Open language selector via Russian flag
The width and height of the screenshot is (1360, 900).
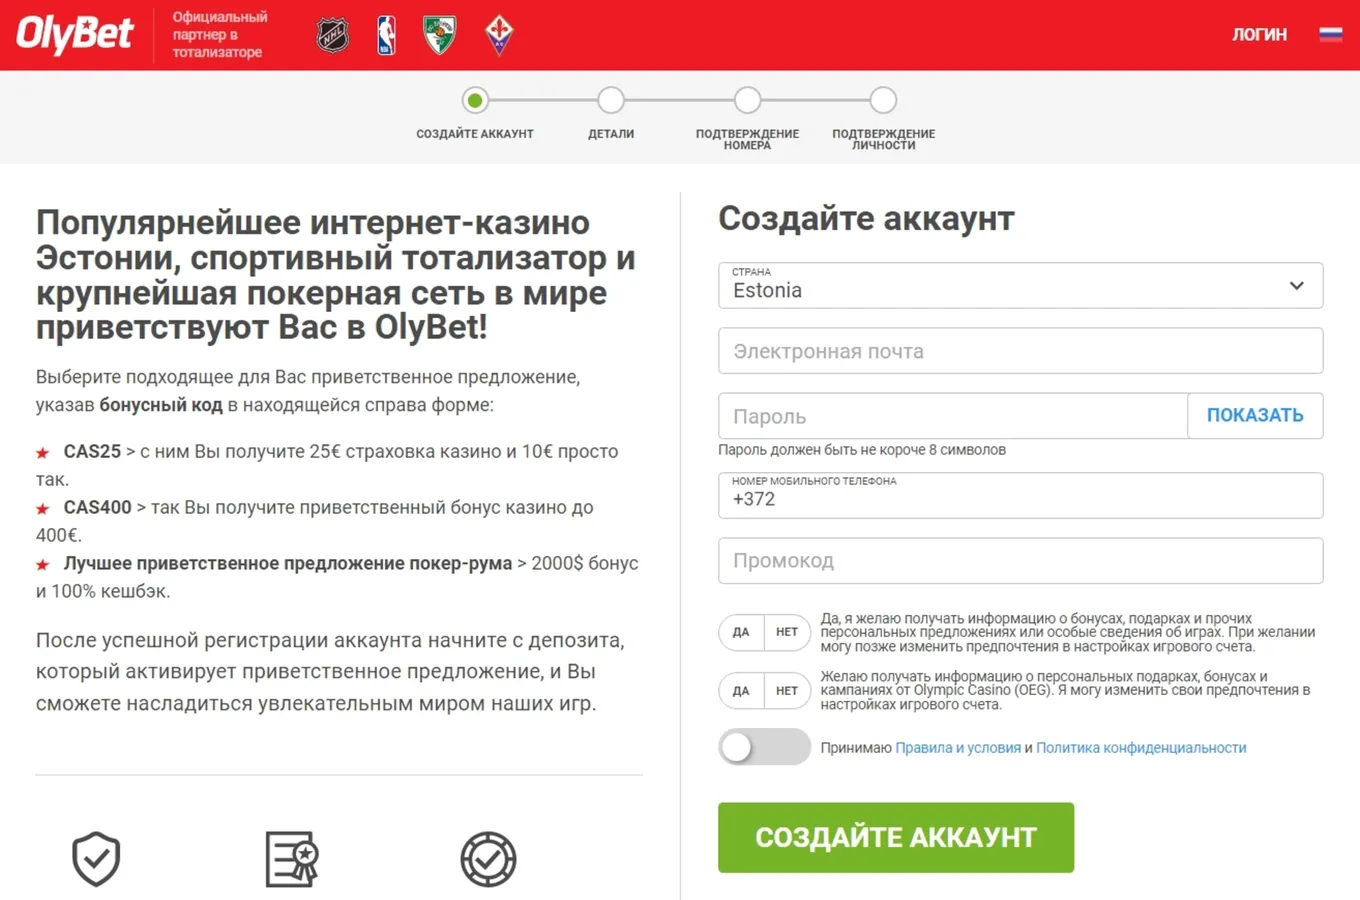(x=1330, y=35)
